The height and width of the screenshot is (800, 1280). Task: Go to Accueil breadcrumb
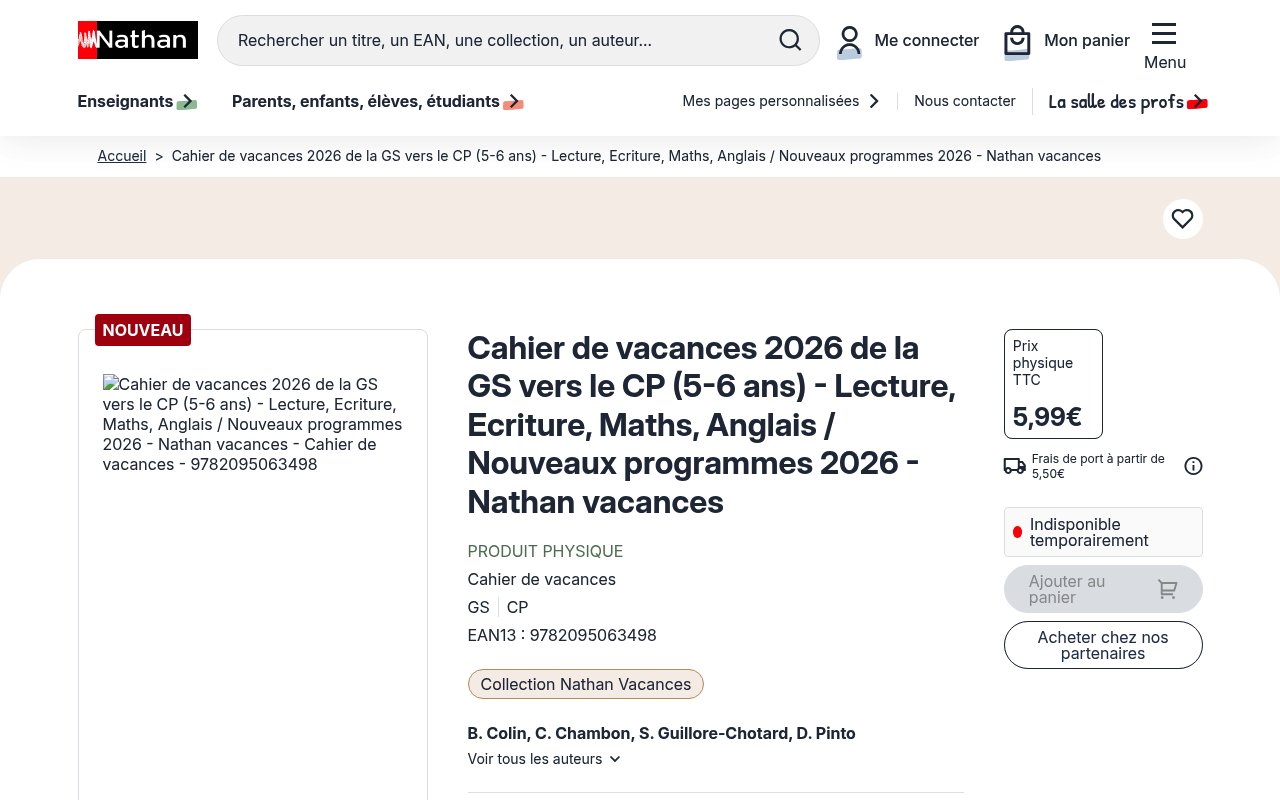(x=122, y=156)
